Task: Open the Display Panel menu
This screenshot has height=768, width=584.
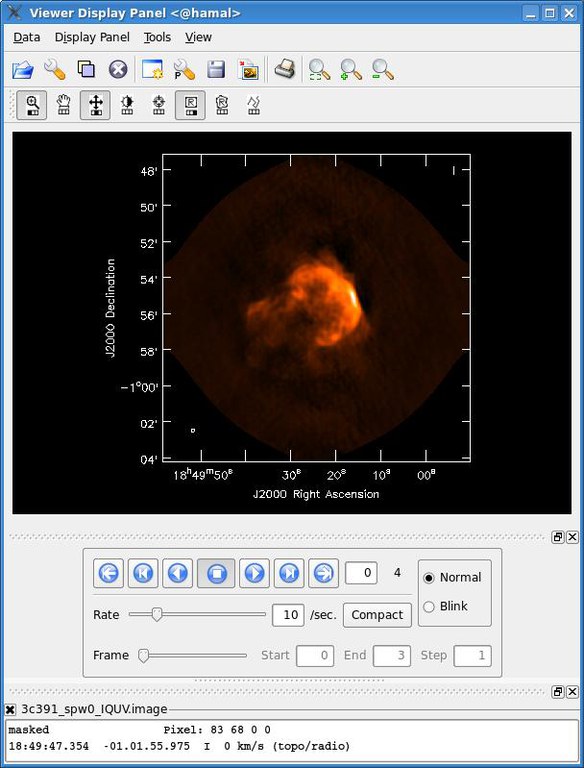Action: 92,37
